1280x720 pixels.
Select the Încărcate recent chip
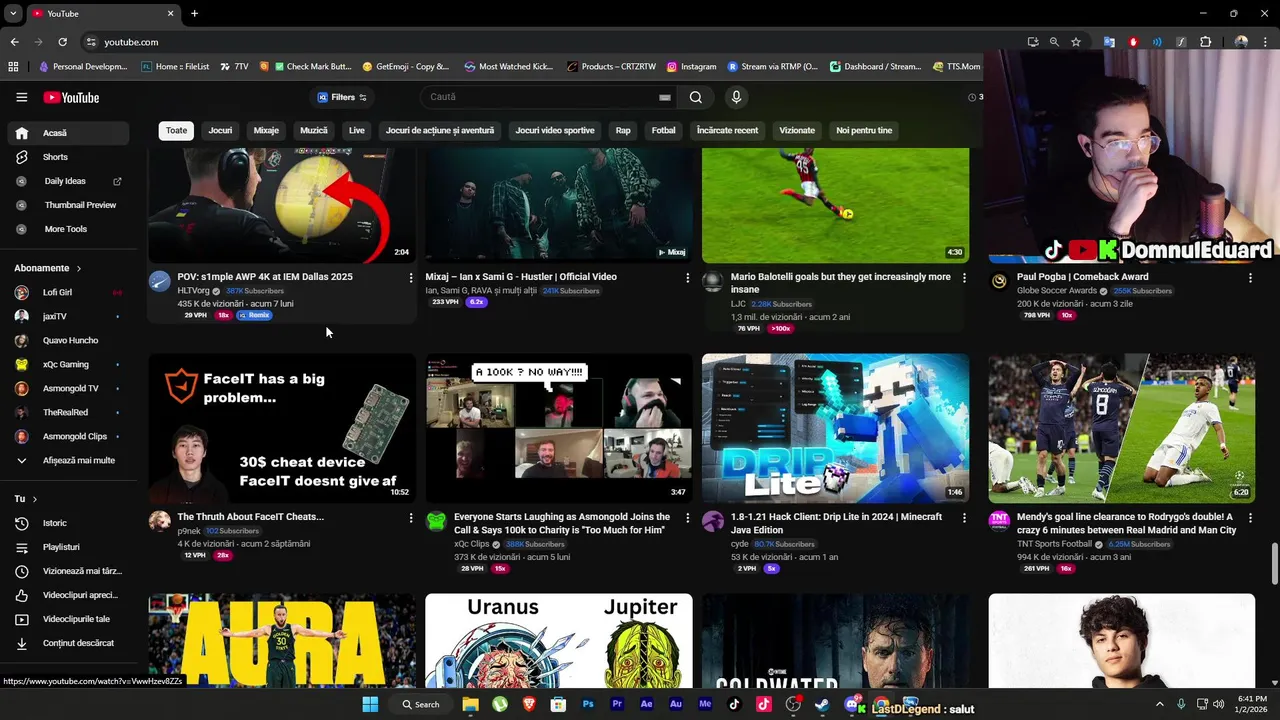[x=727, y=130]
